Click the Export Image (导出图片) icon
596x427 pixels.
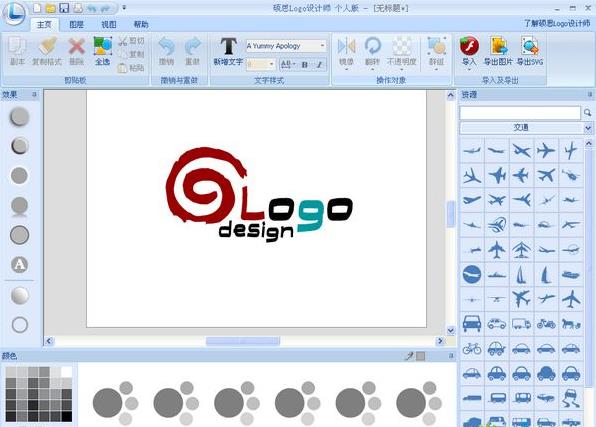point(498,51)
